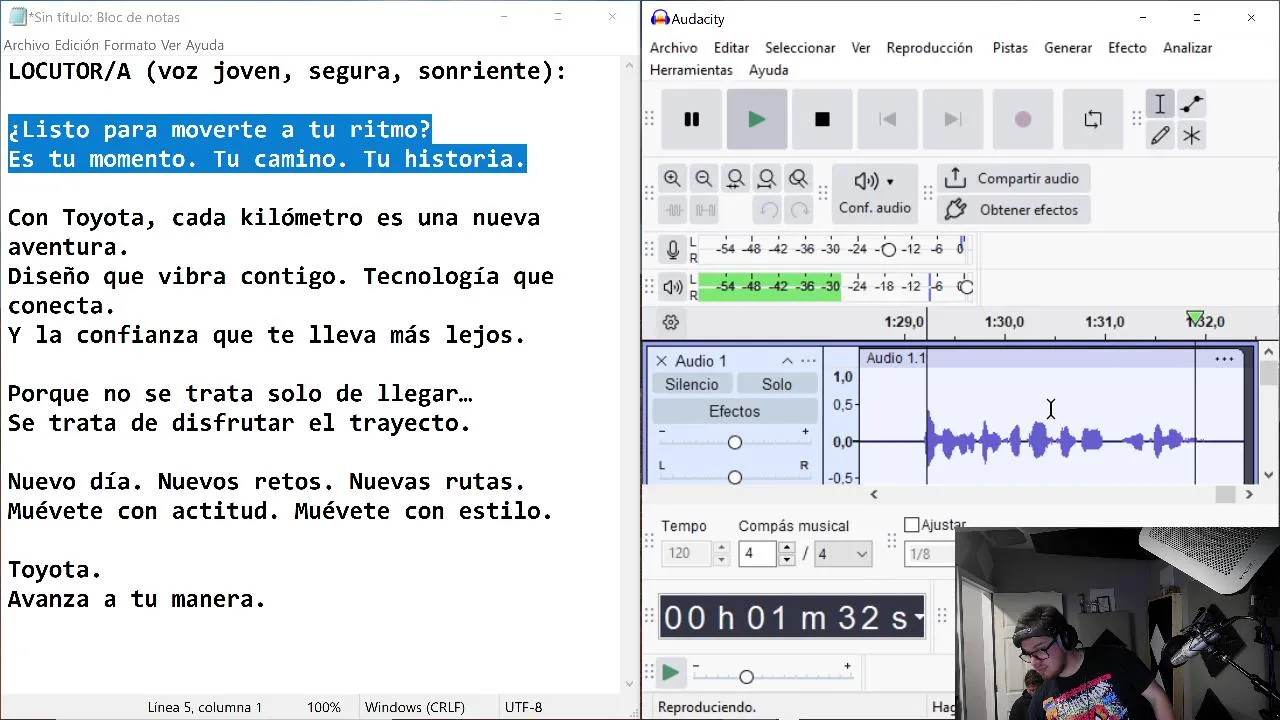Image resolution: width=1280 pixels, height=720 pixels.
Task: Click the Tempo value field
Action: pos(686,554)
